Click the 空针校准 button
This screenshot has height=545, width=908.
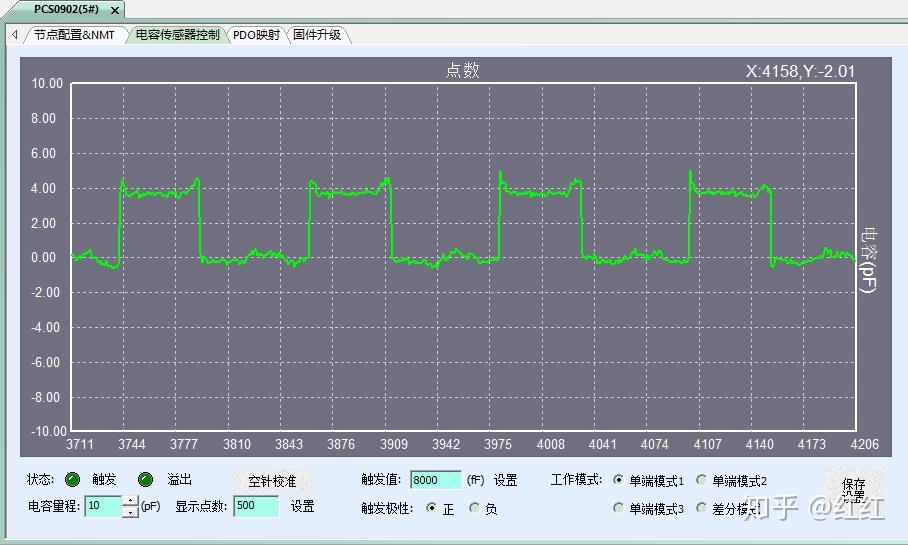click(272, 481)
